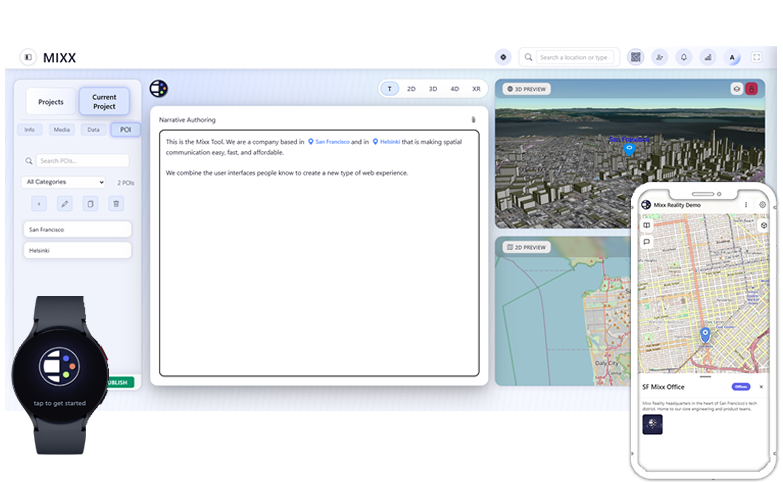Click the SF Mixx Office title
This screenshot has width=783, height=482.
(663, 387)
